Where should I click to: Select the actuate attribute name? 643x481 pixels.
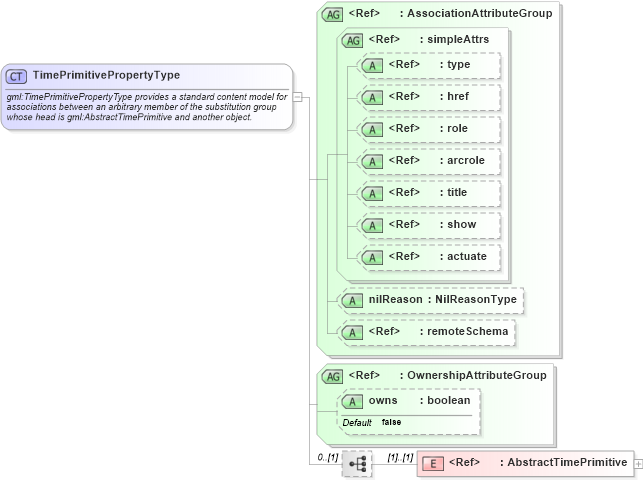467,256
